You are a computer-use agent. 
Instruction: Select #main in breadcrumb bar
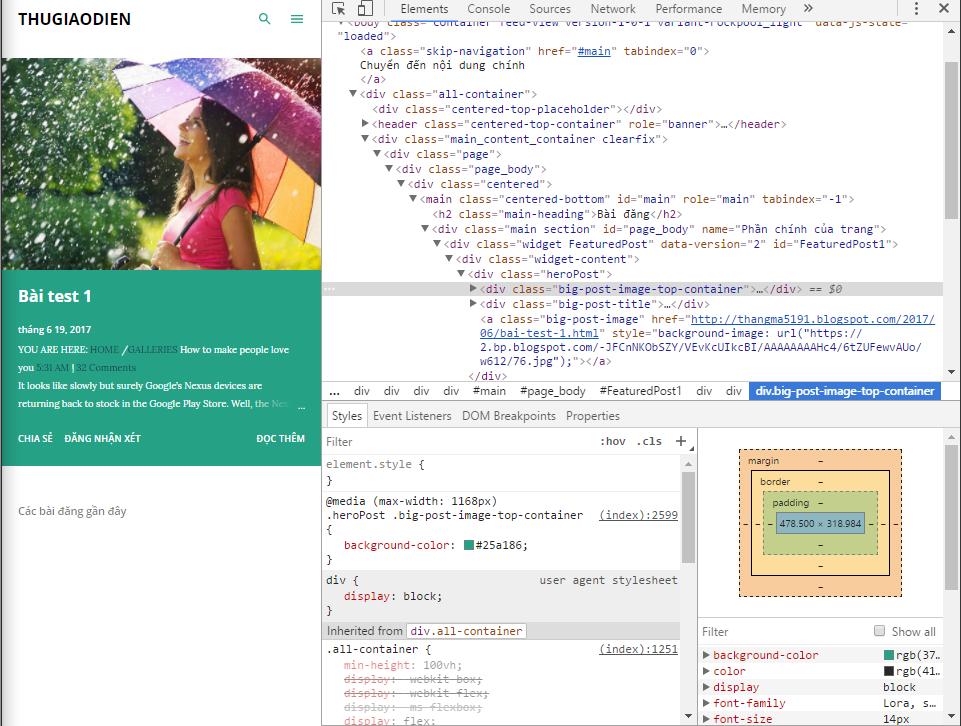489,391
